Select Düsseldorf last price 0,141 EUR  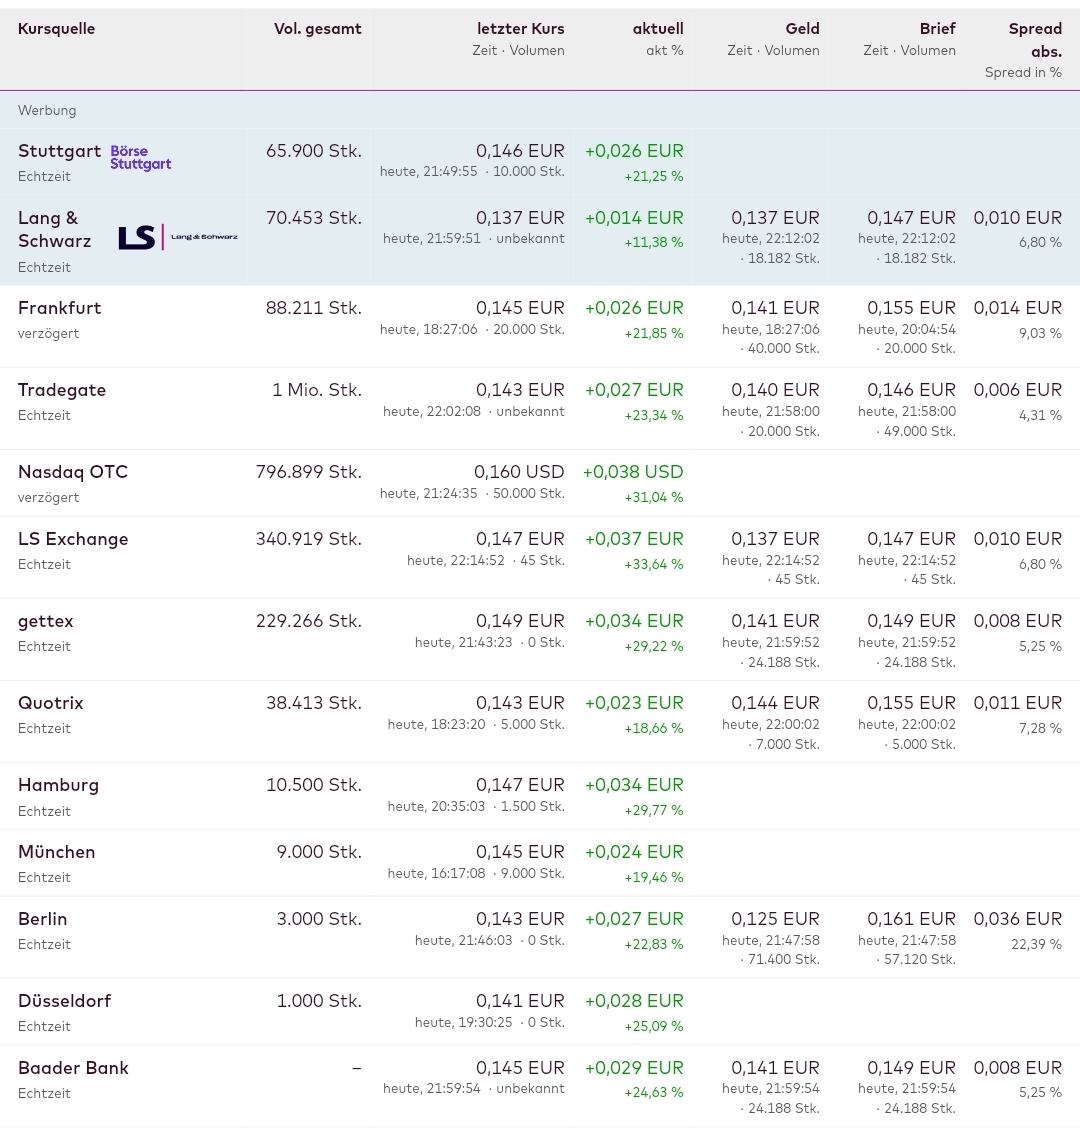click(x=520, y=1001)
